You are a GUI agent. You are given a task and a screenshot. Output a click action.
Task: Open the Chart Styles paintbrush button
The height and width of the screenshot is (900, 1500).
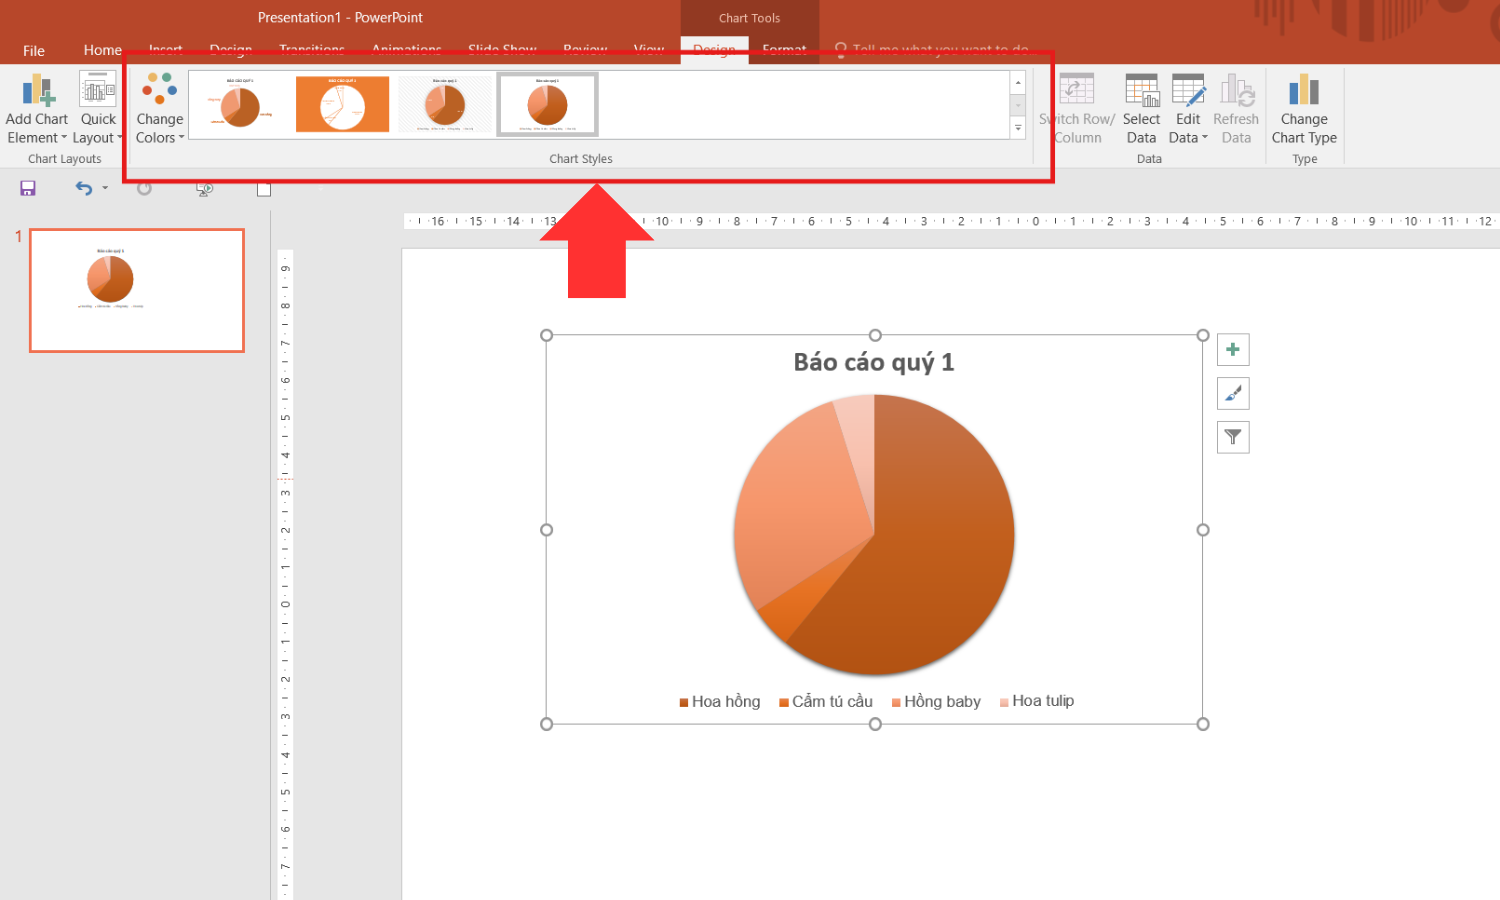tap(1233, 393)
